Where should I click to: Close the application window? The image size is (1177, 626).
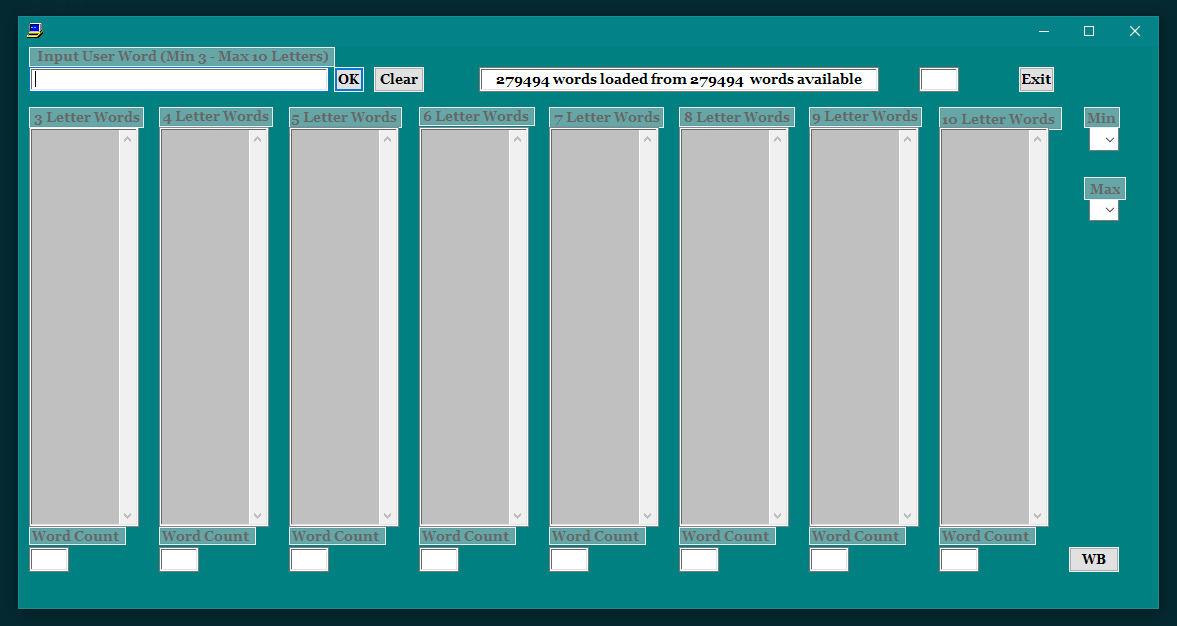point(1135,31)
